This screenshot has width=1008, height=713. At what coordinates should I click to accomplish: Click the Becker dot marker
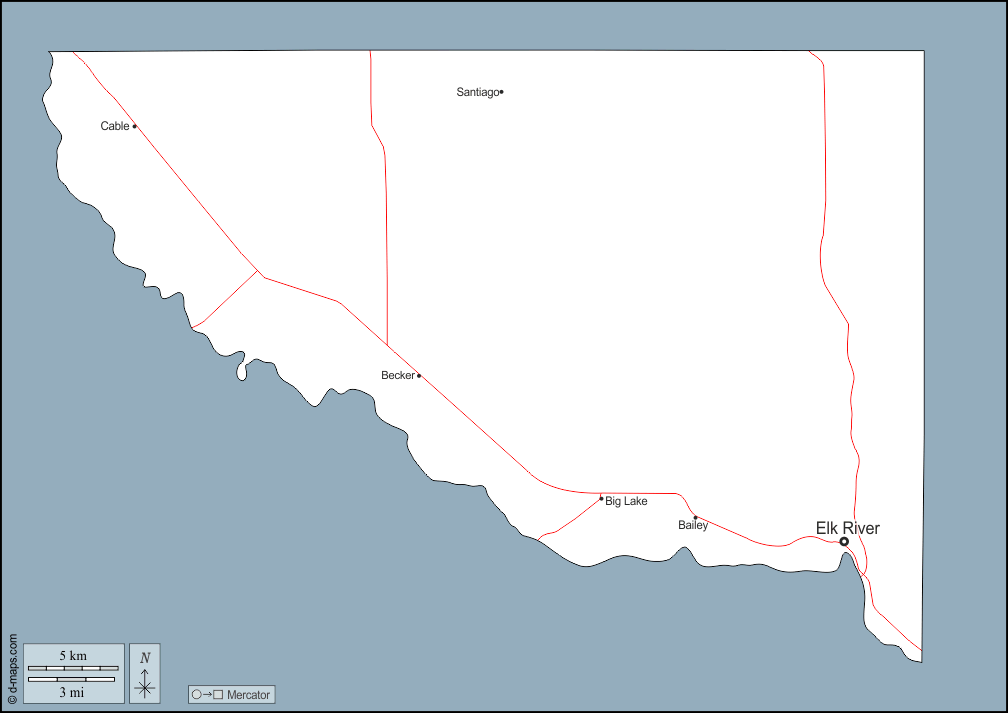tap(419, 375)
